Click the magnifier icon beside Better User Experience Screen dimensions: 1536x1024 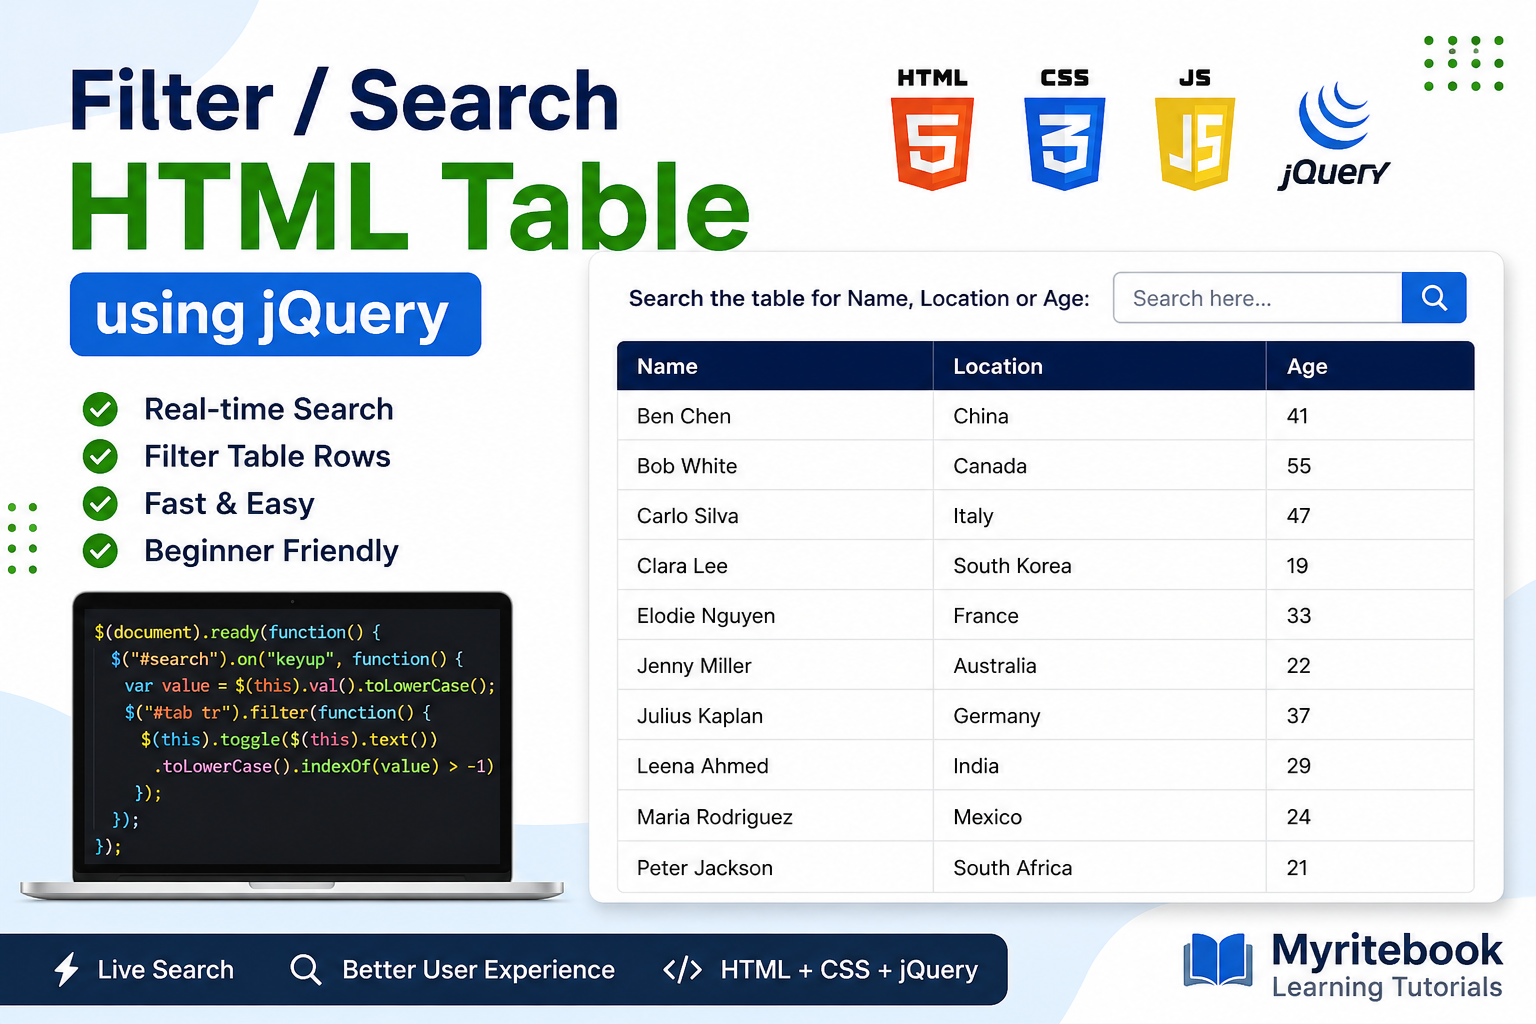[x=305, y=969]
